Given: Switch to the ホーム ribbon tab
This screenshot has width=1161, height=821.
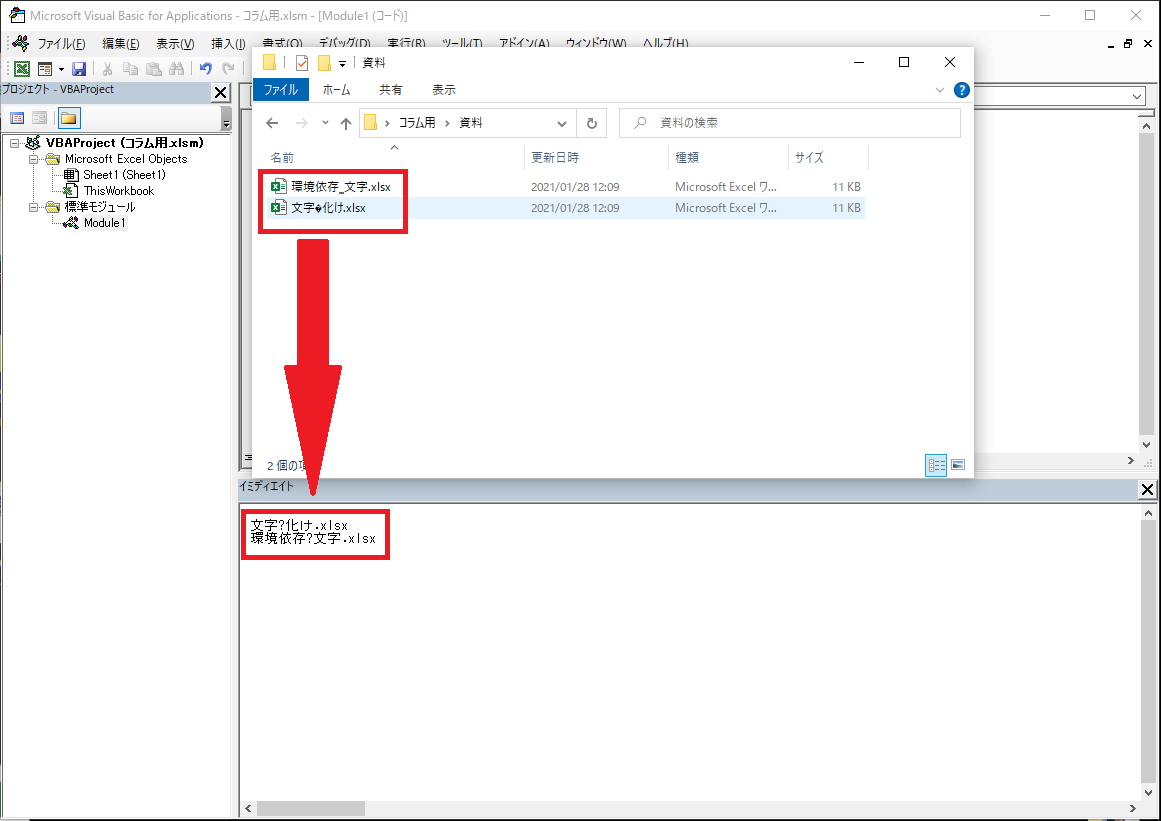Looking at the screenshot, I should click(336, 90).
